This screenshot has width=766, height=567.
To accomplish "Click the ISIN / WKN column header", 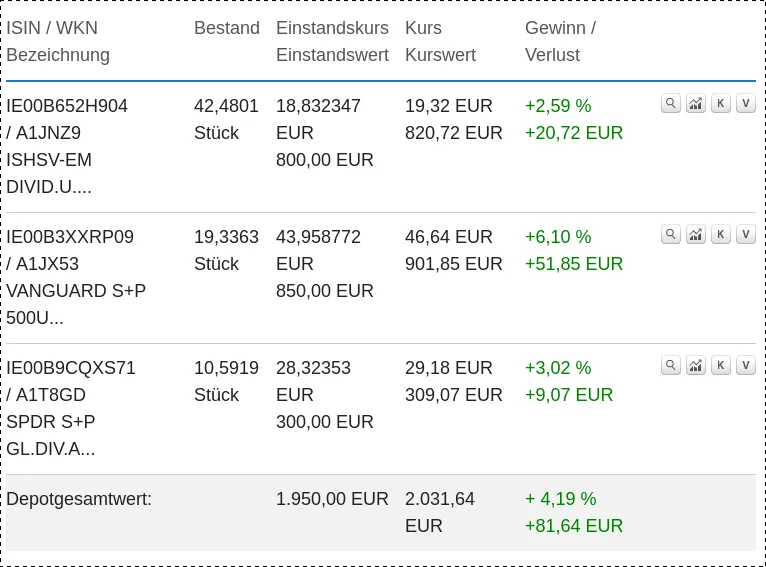I will pos(52,28).
